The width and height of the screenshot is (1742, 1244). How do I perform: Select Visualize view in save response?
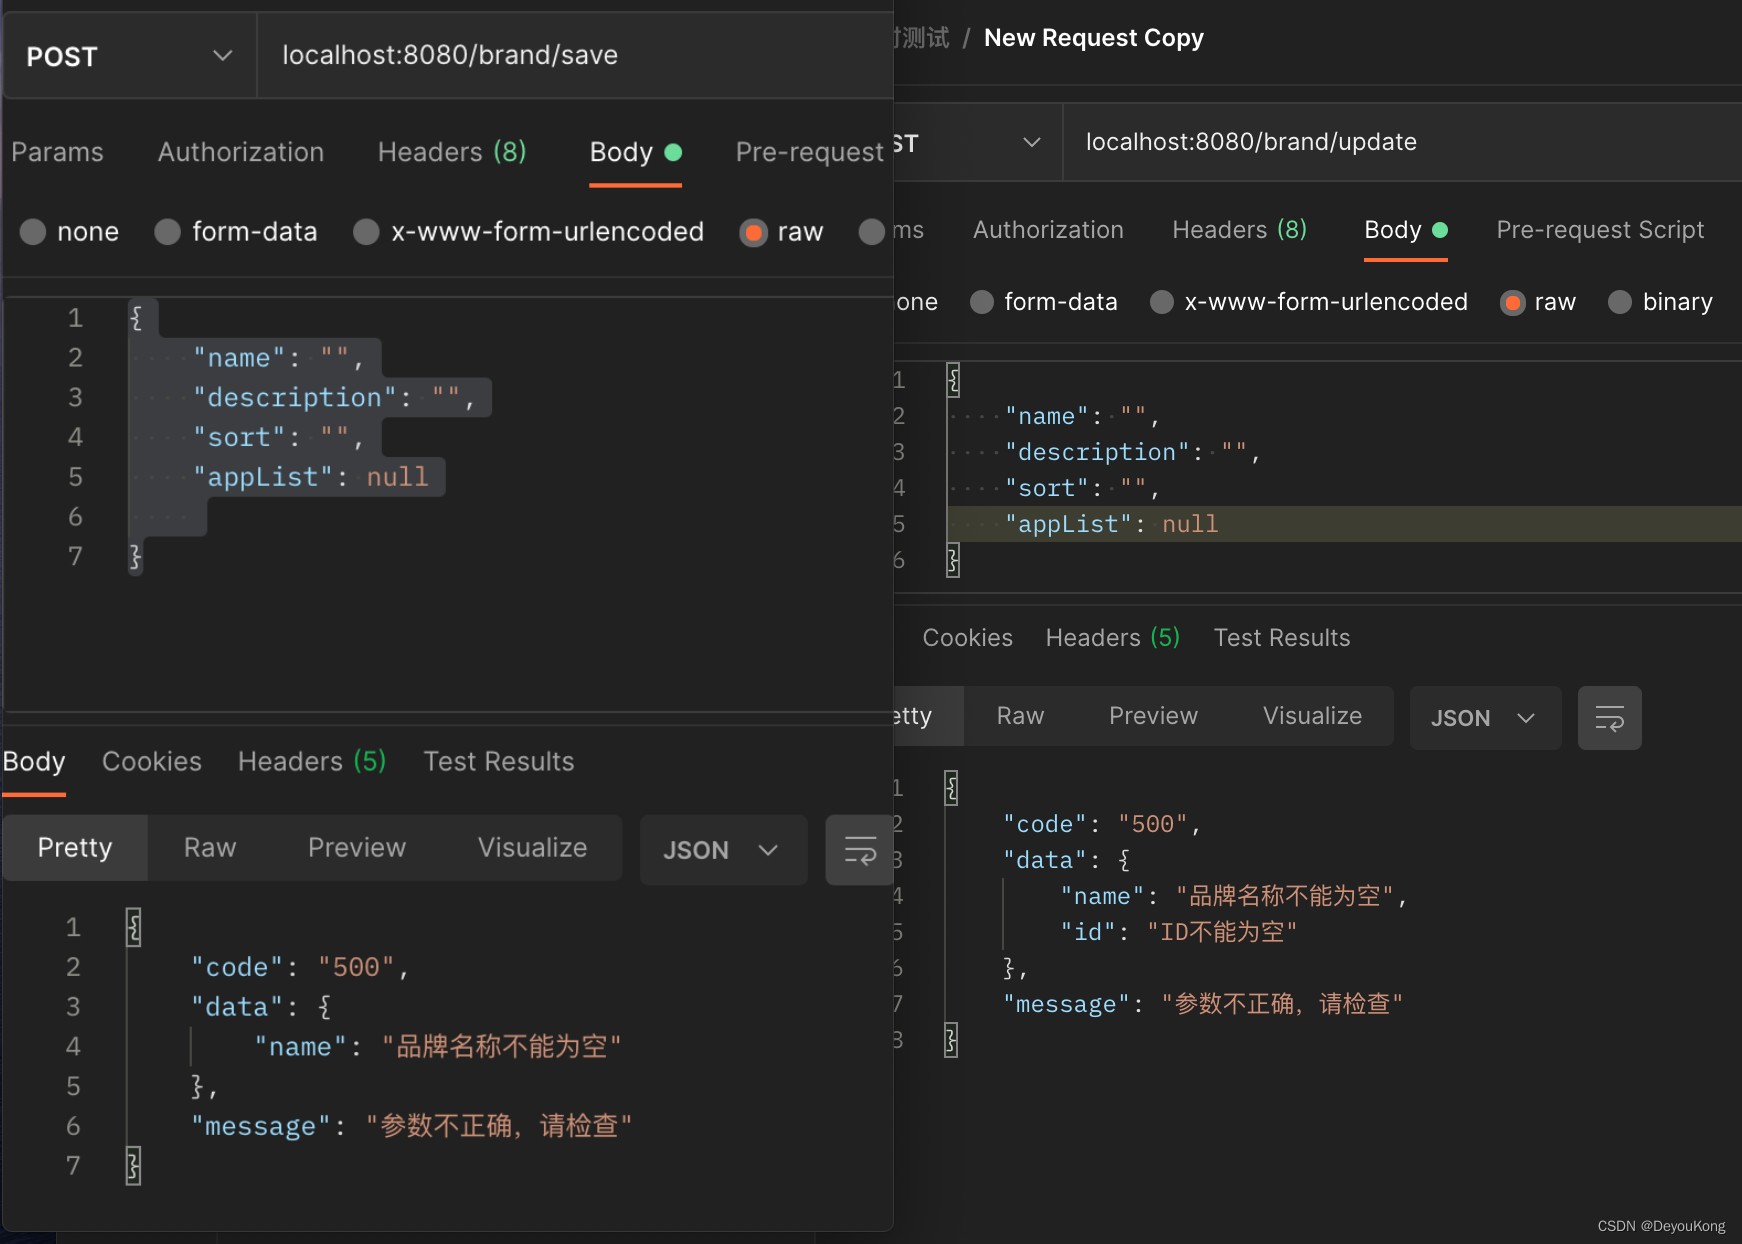click(x=532, y=848)
